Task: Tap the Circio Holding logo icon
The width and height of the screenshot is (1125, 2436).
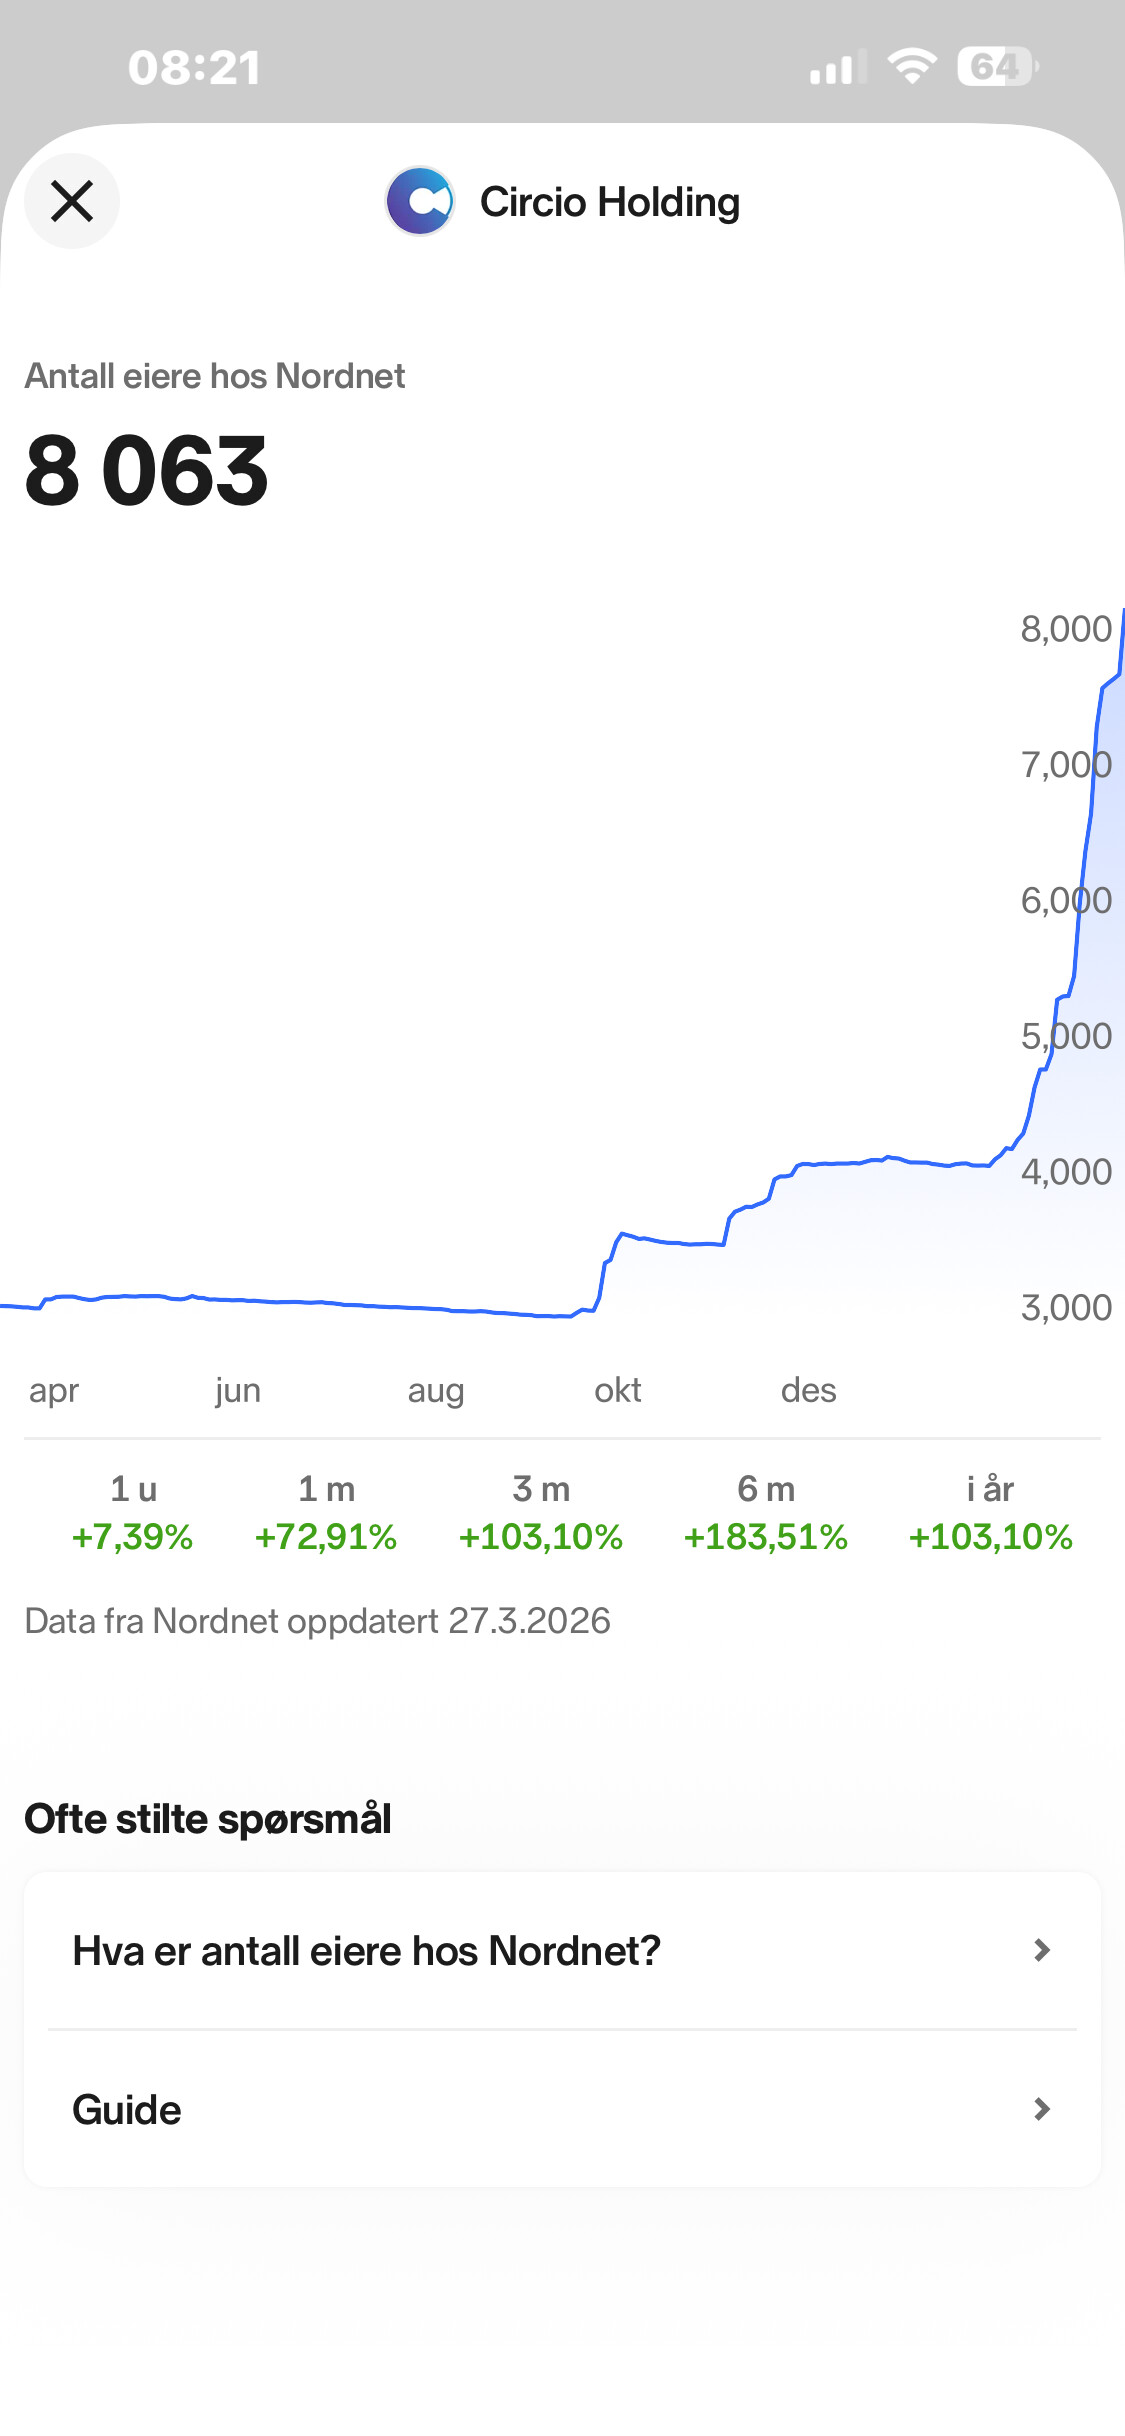Action: pos(420,201)
